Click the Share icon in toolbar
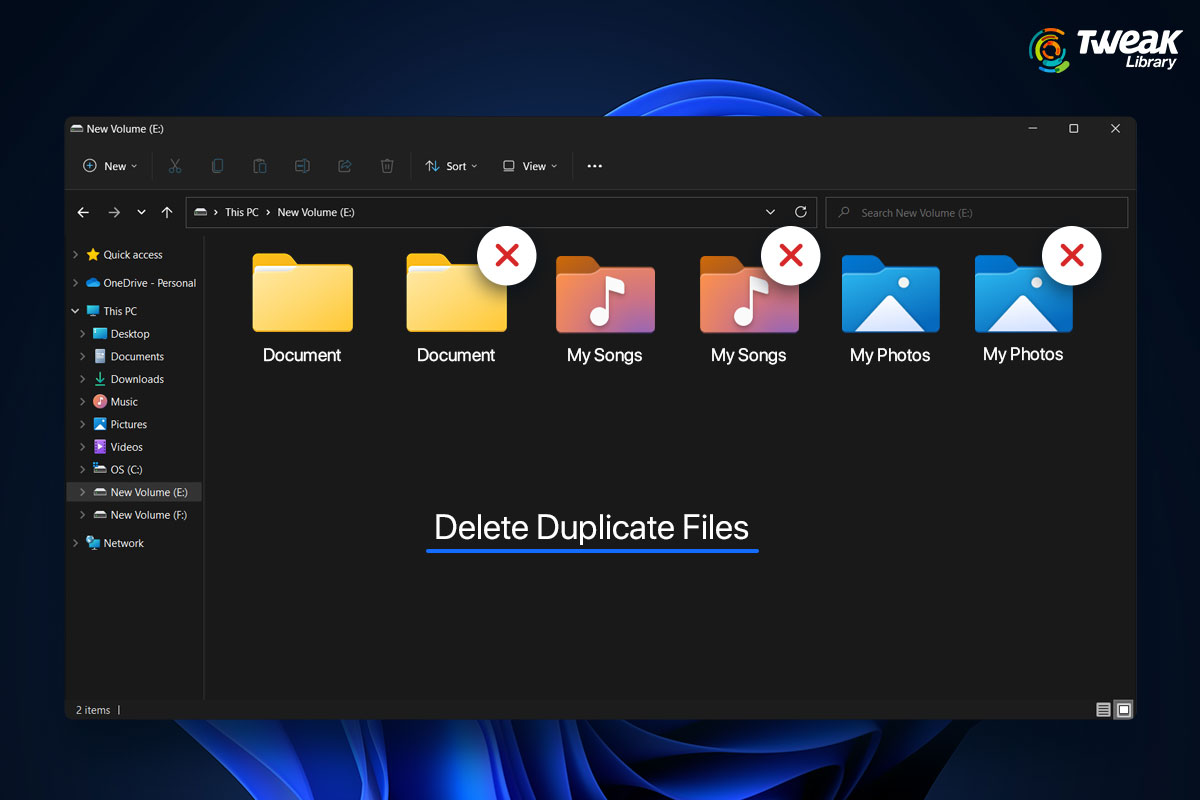This screenshot has height=800, width=1200. [x=345, y=166]
